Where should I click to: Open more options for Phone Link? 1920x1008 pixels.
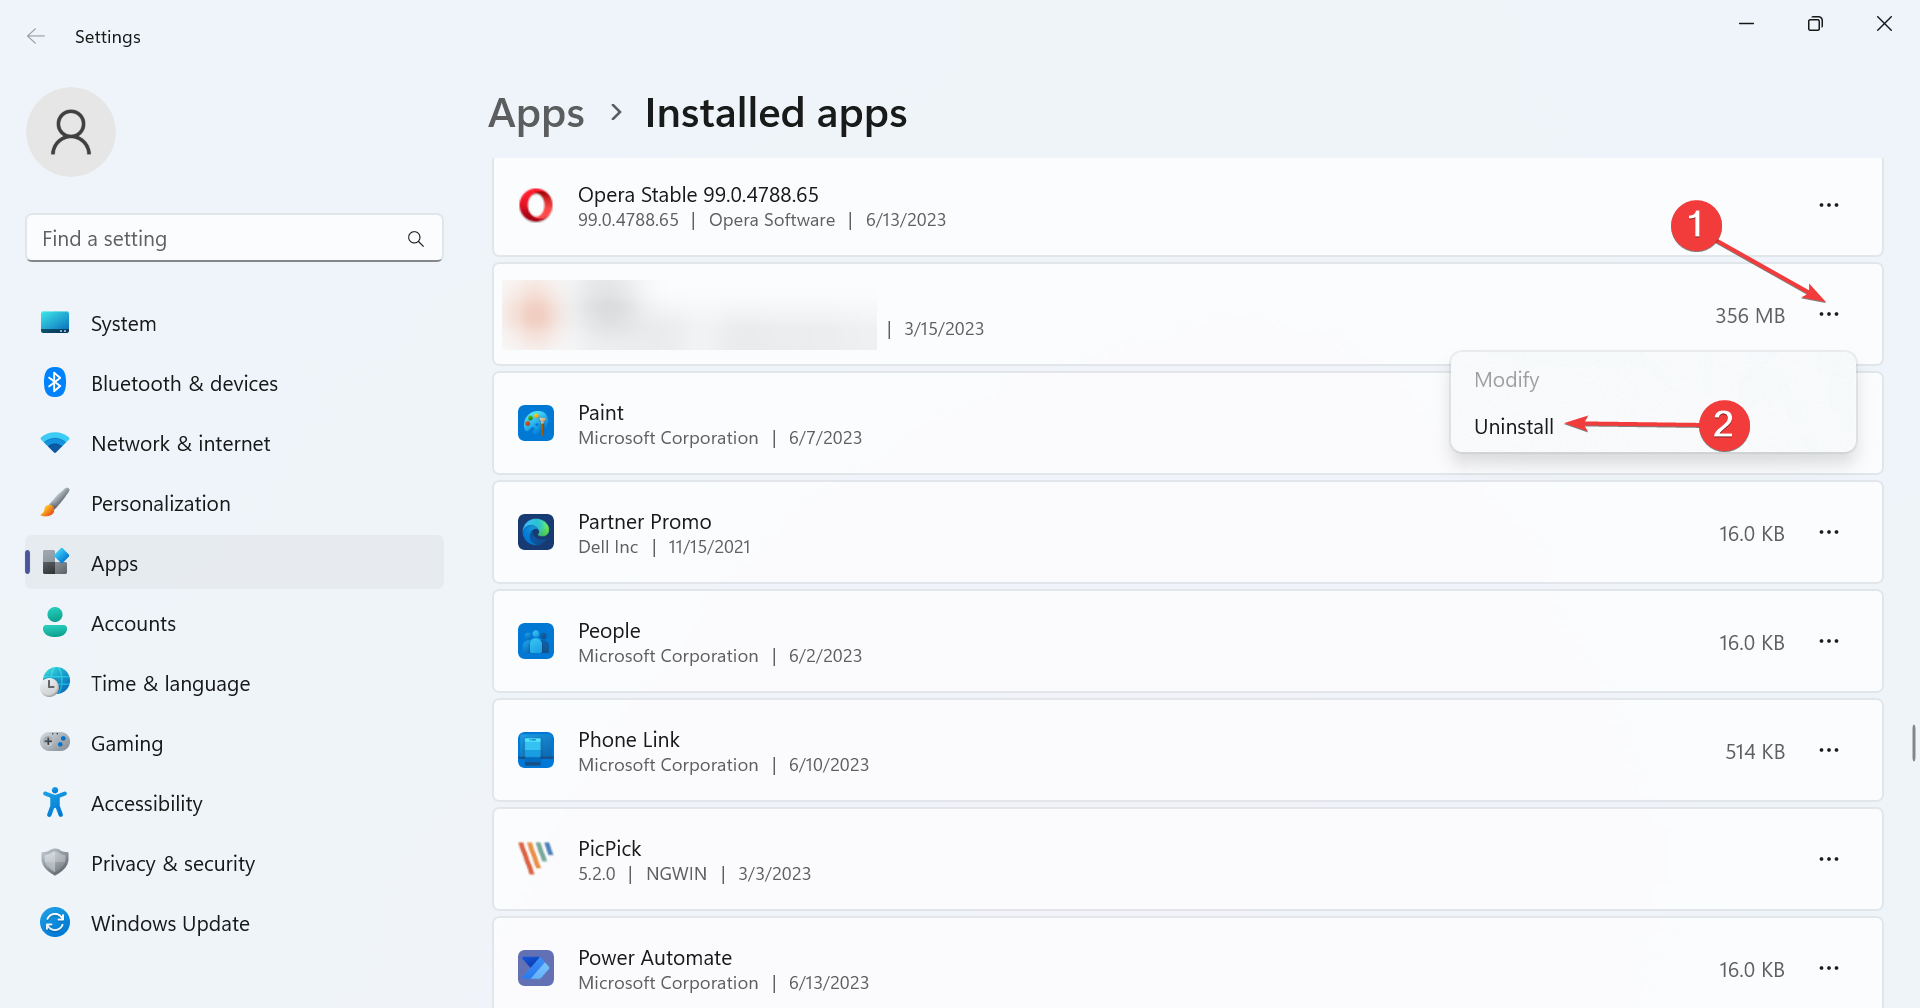[x=1829, y=750]
